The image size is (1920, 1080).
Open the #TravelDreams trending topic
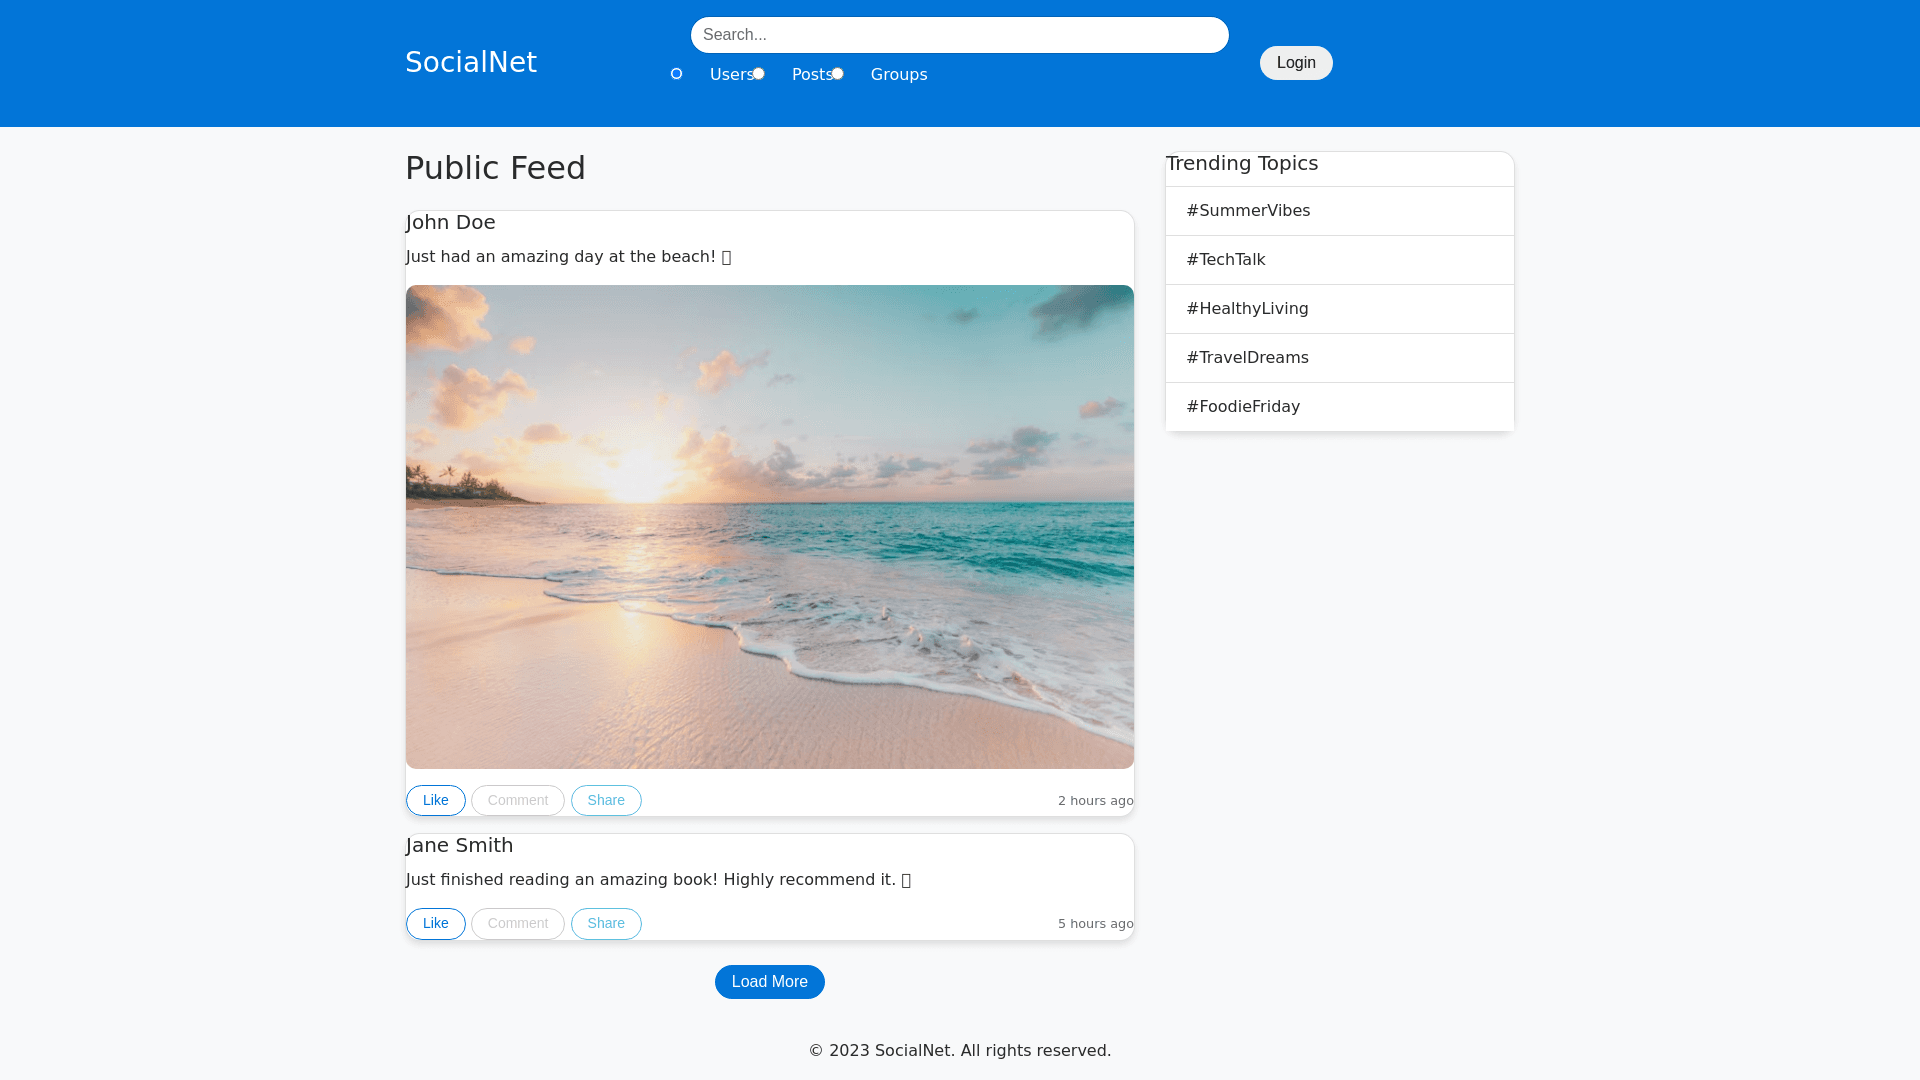click(x=1247, y=358)
